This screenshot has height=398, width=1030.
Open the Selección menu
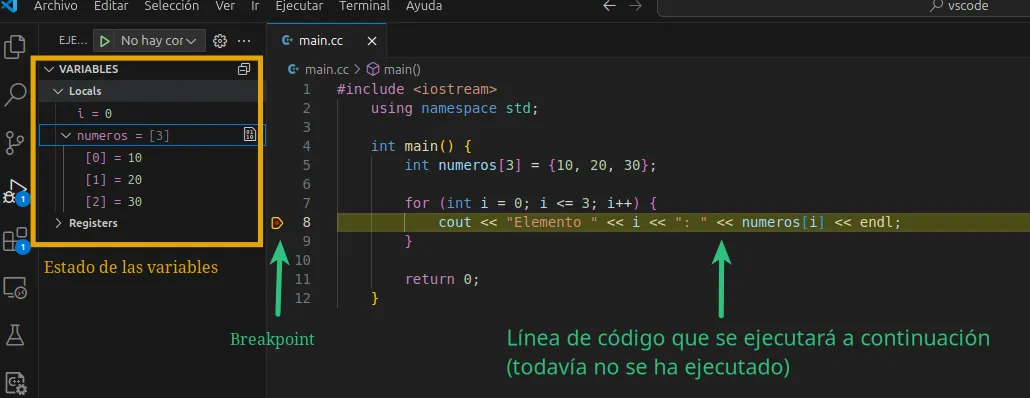[171, 6]
